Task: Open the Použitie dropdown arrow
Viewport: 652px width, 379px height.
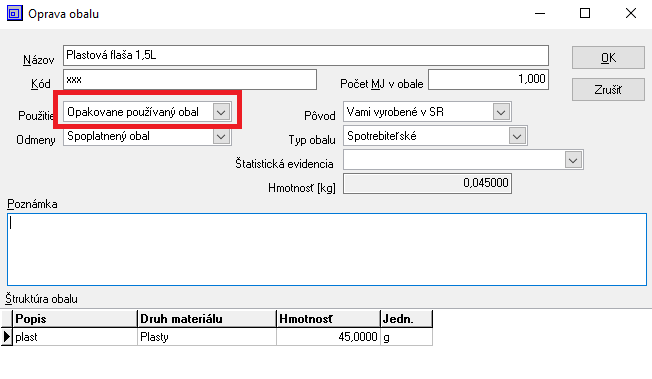Action: tap(221, 112)
